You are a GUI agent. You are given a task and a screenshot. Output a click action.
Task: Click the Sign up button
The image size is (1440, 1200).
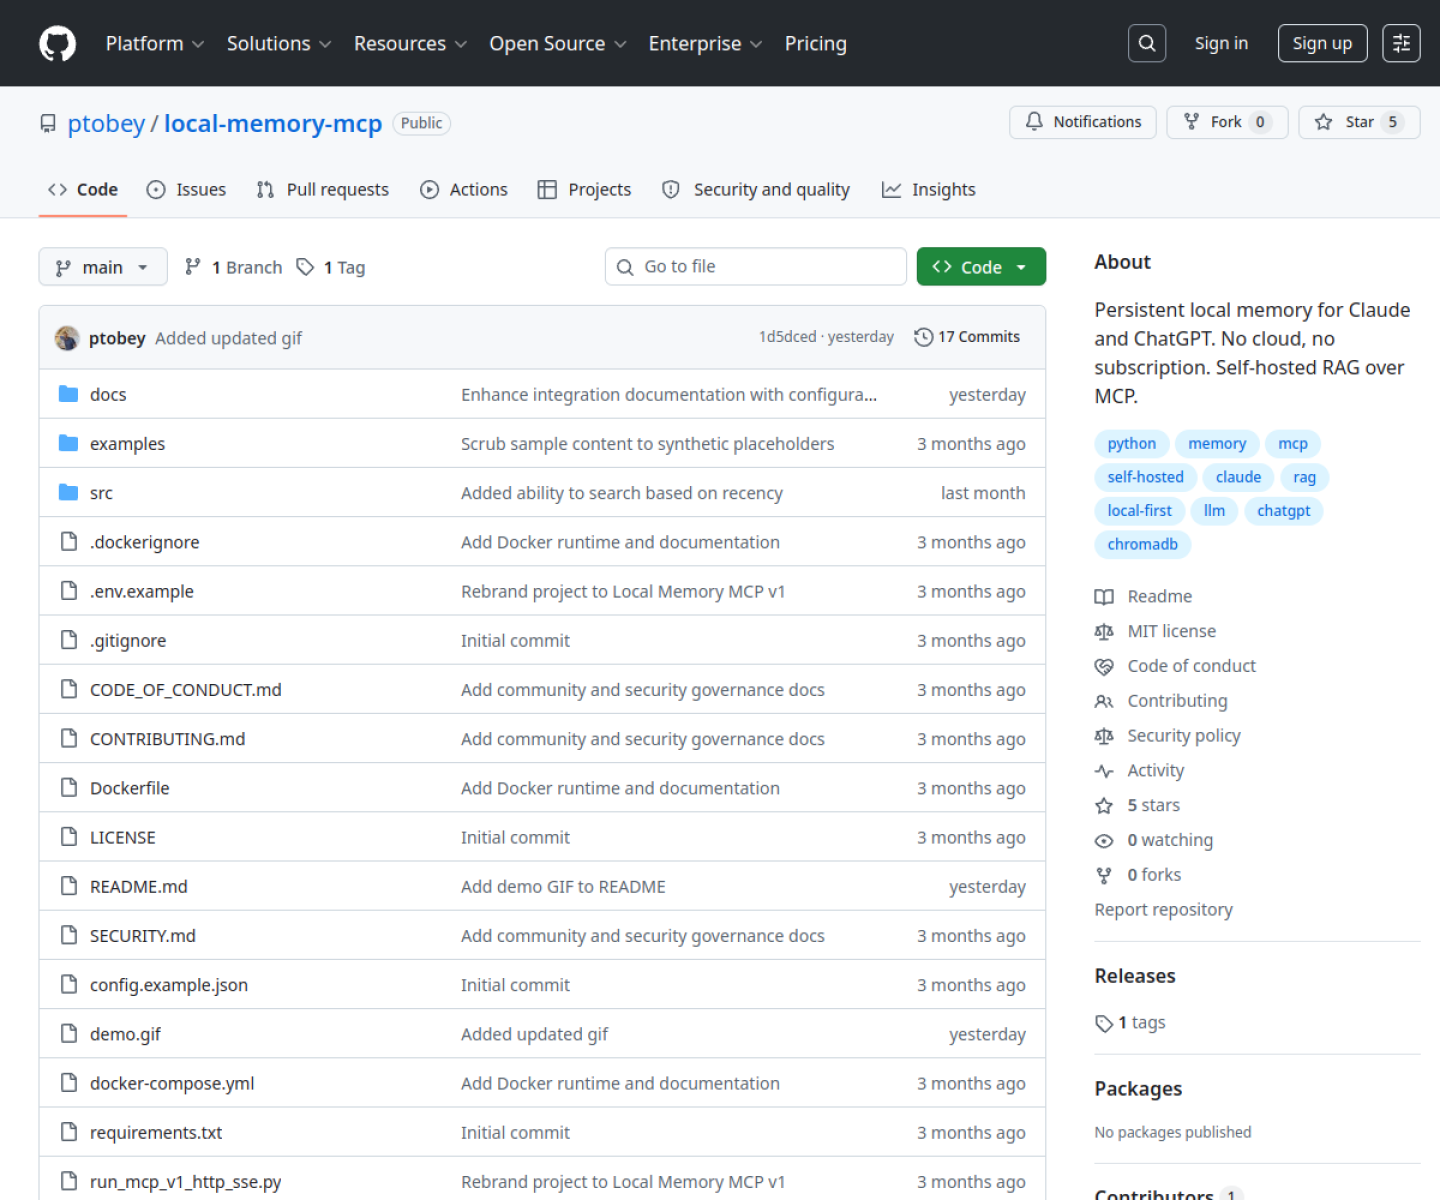pyautogui.click(x=1322, y=43)
